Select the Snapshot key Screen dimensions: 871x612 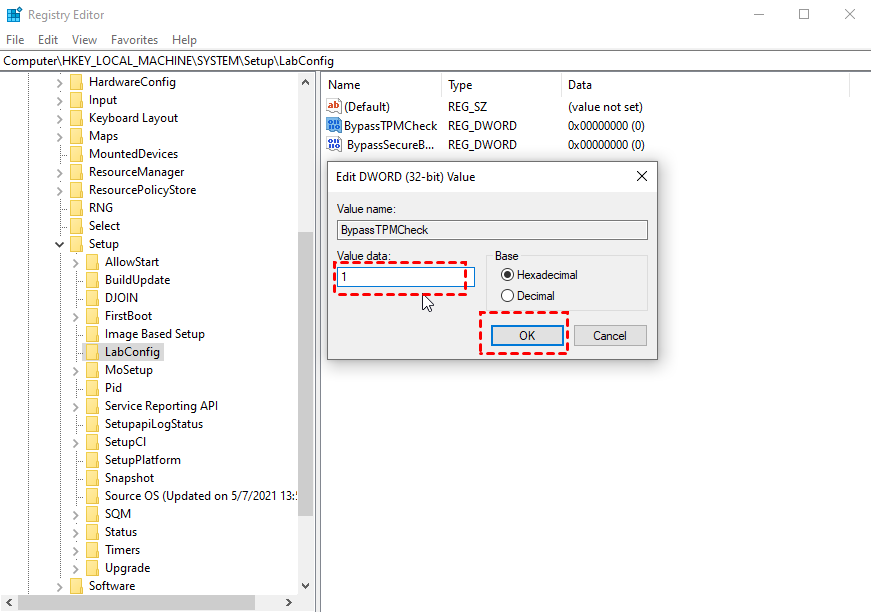point(129,478)
